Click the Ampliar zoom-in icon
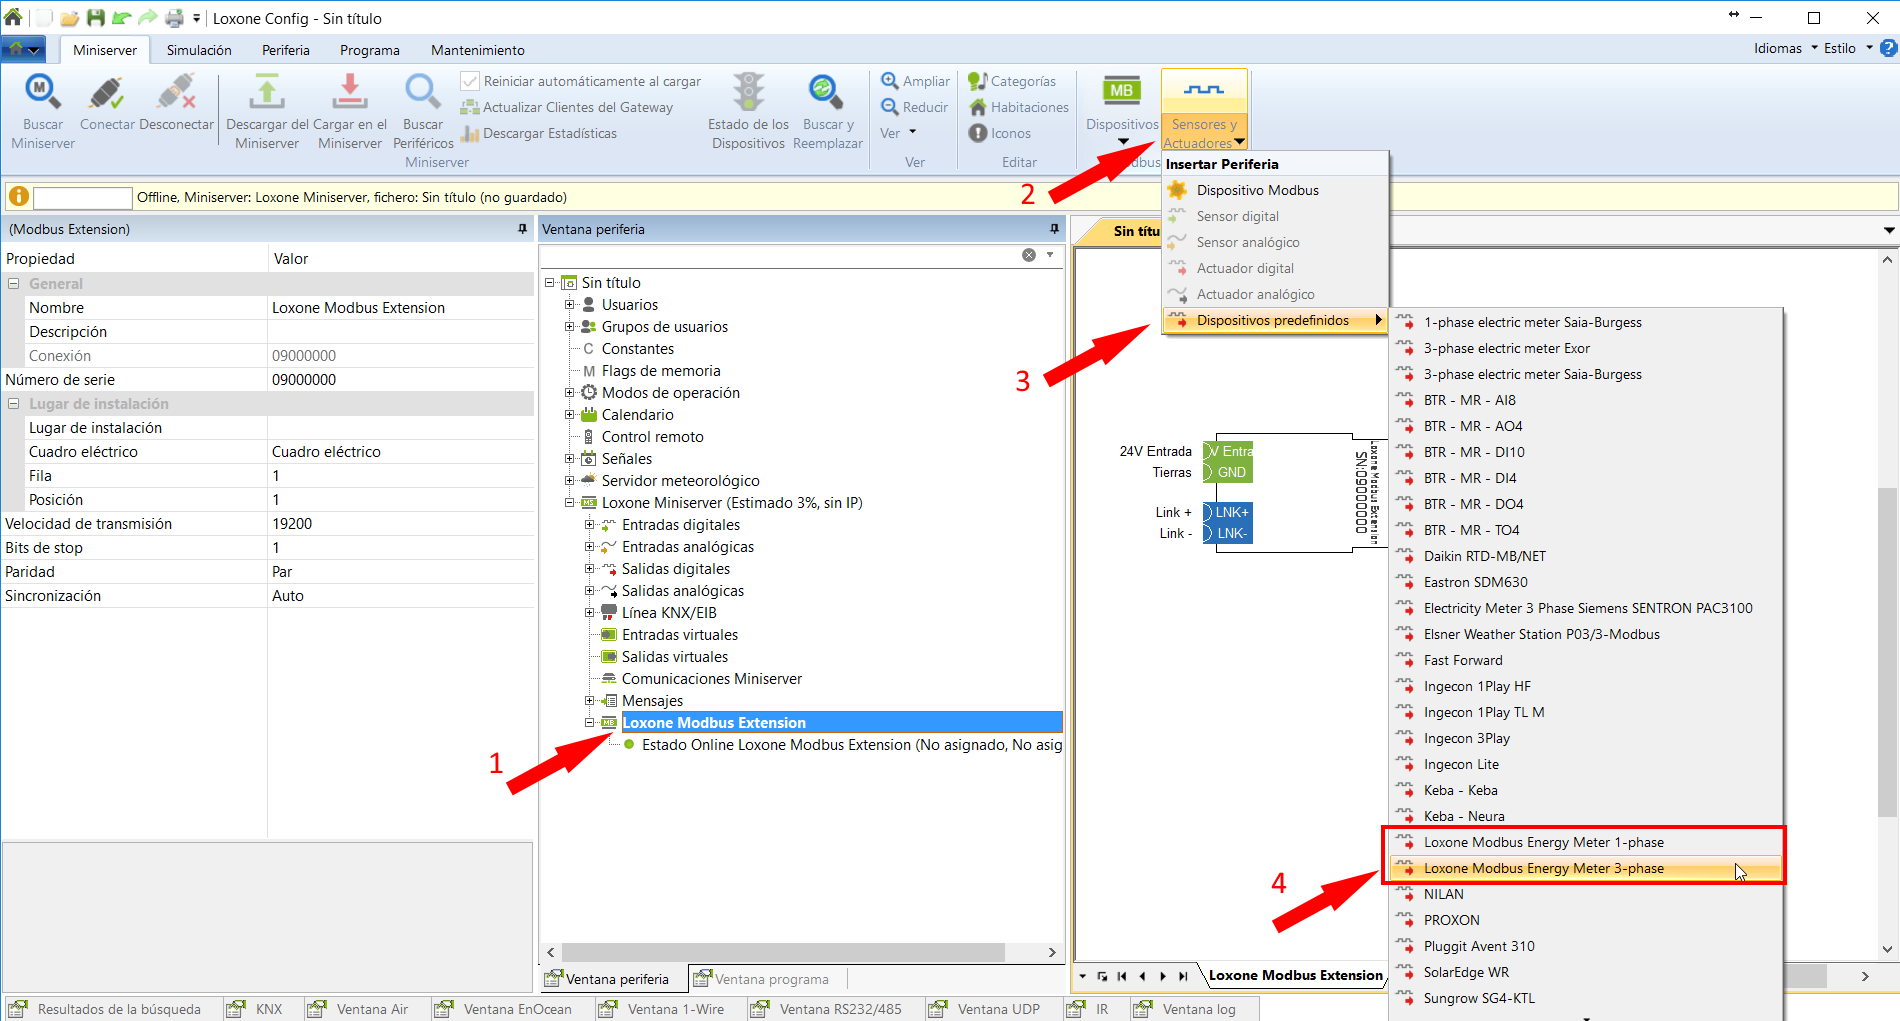1900x1021 pixels. (x=889, y=81)
